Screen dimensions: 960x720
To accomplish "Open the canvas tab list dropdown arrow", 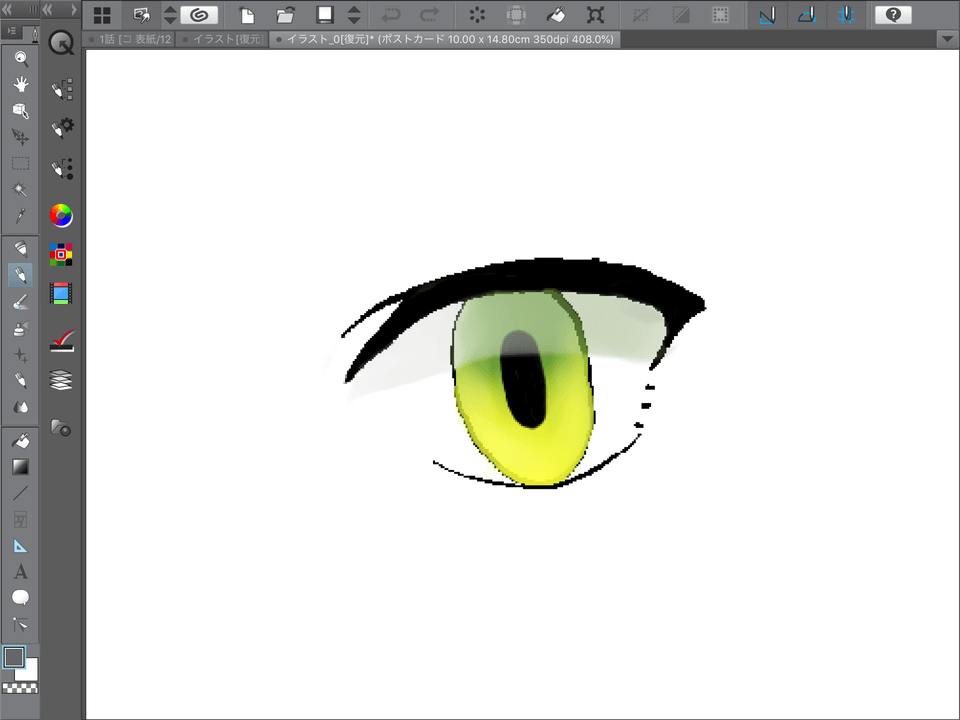I will [x=946, y=39].
